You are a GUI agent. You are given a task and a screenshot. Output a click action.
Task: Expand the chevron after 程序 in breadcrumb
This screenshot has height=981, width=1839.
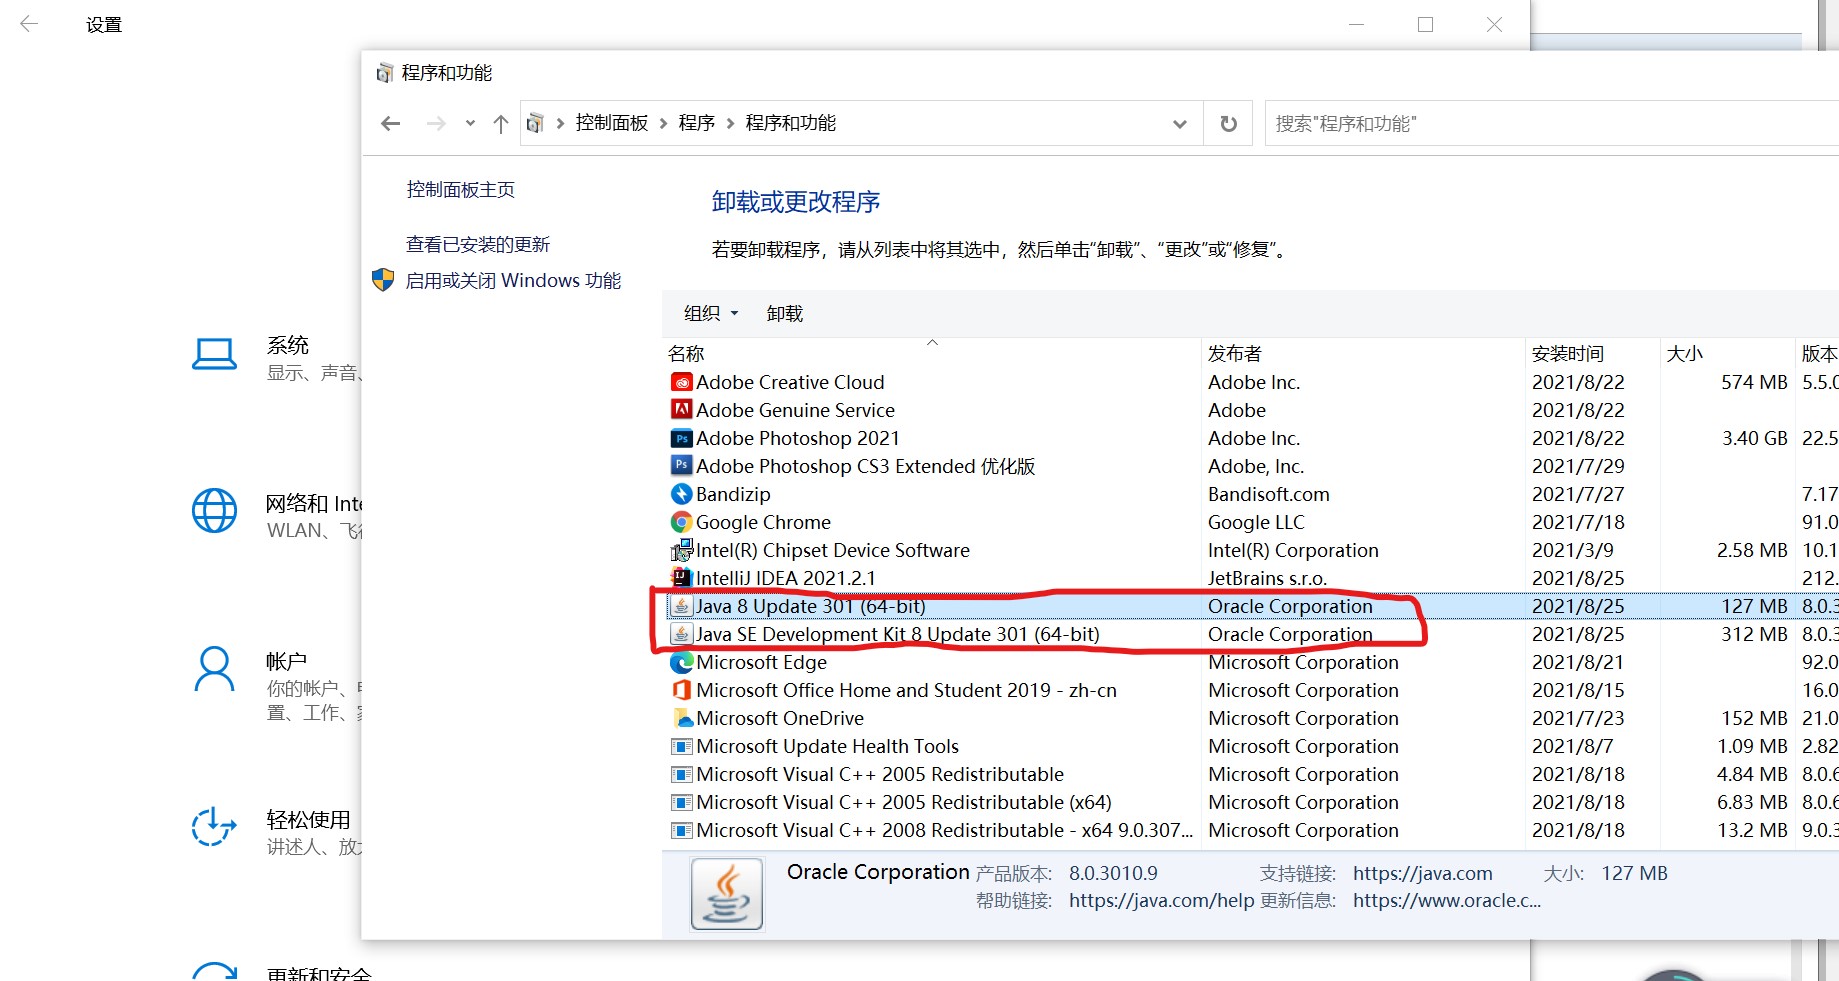(x=730, y=124)
